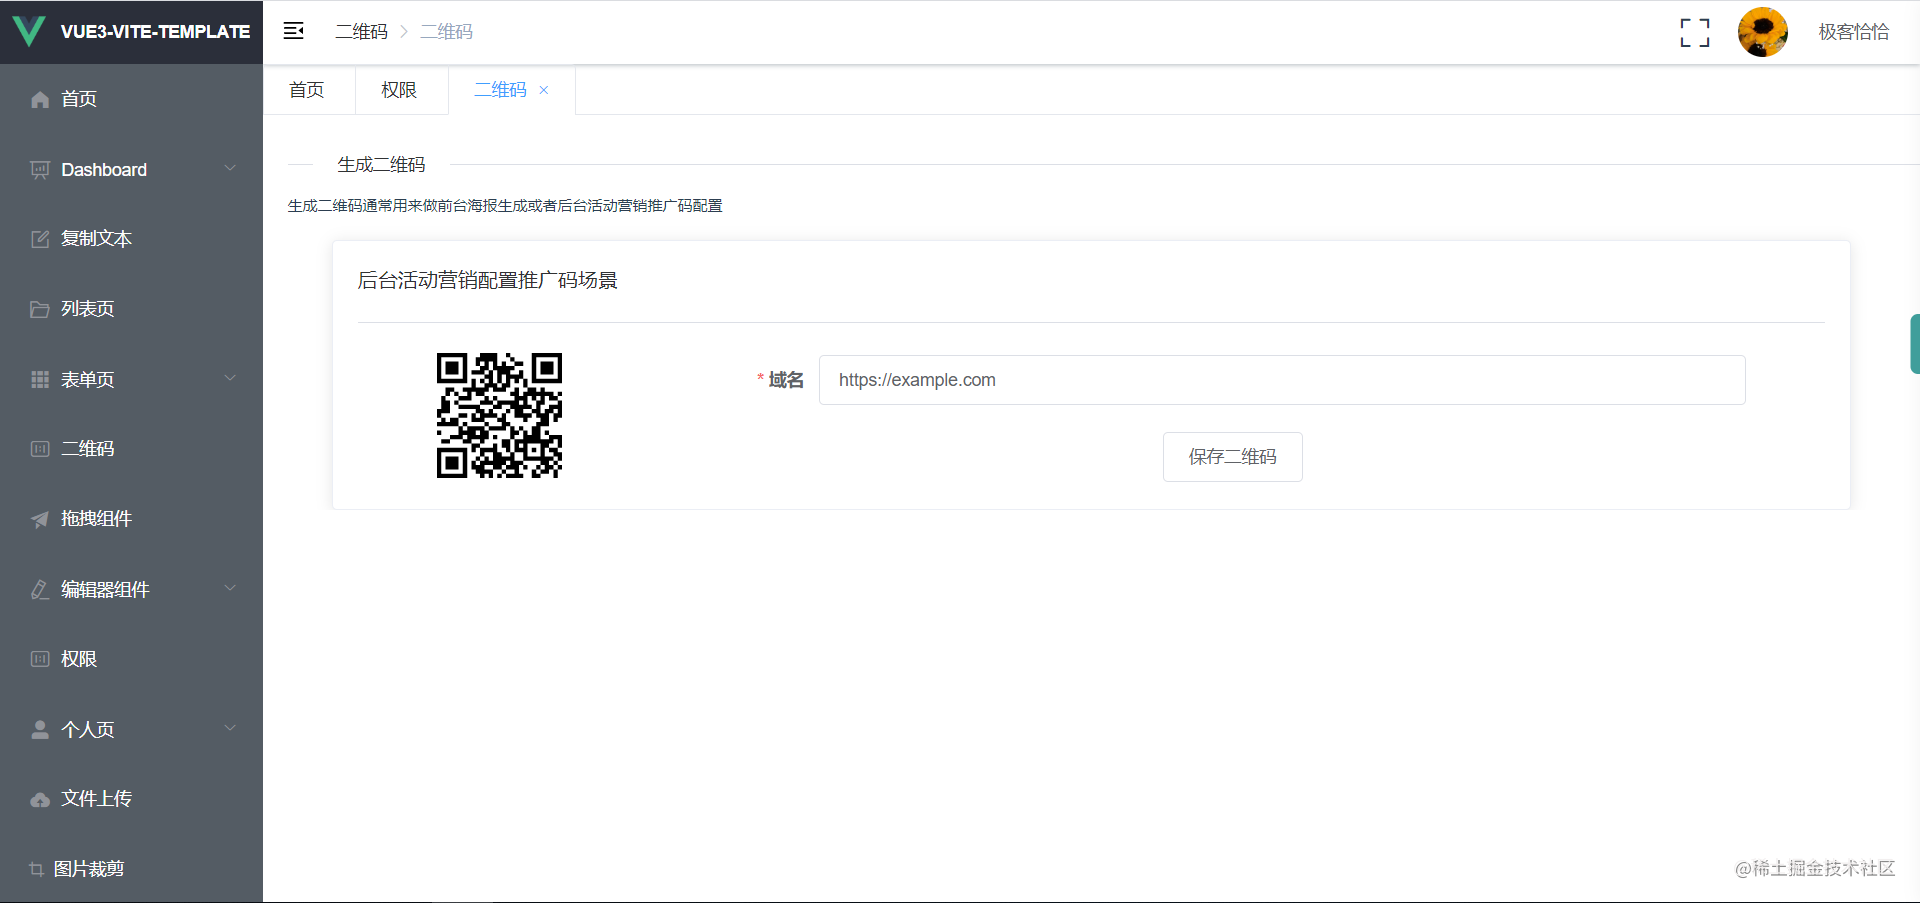Expand the Dashboard submenu arrow
This screenshot has width=1920, height=903.
[230, 168]
